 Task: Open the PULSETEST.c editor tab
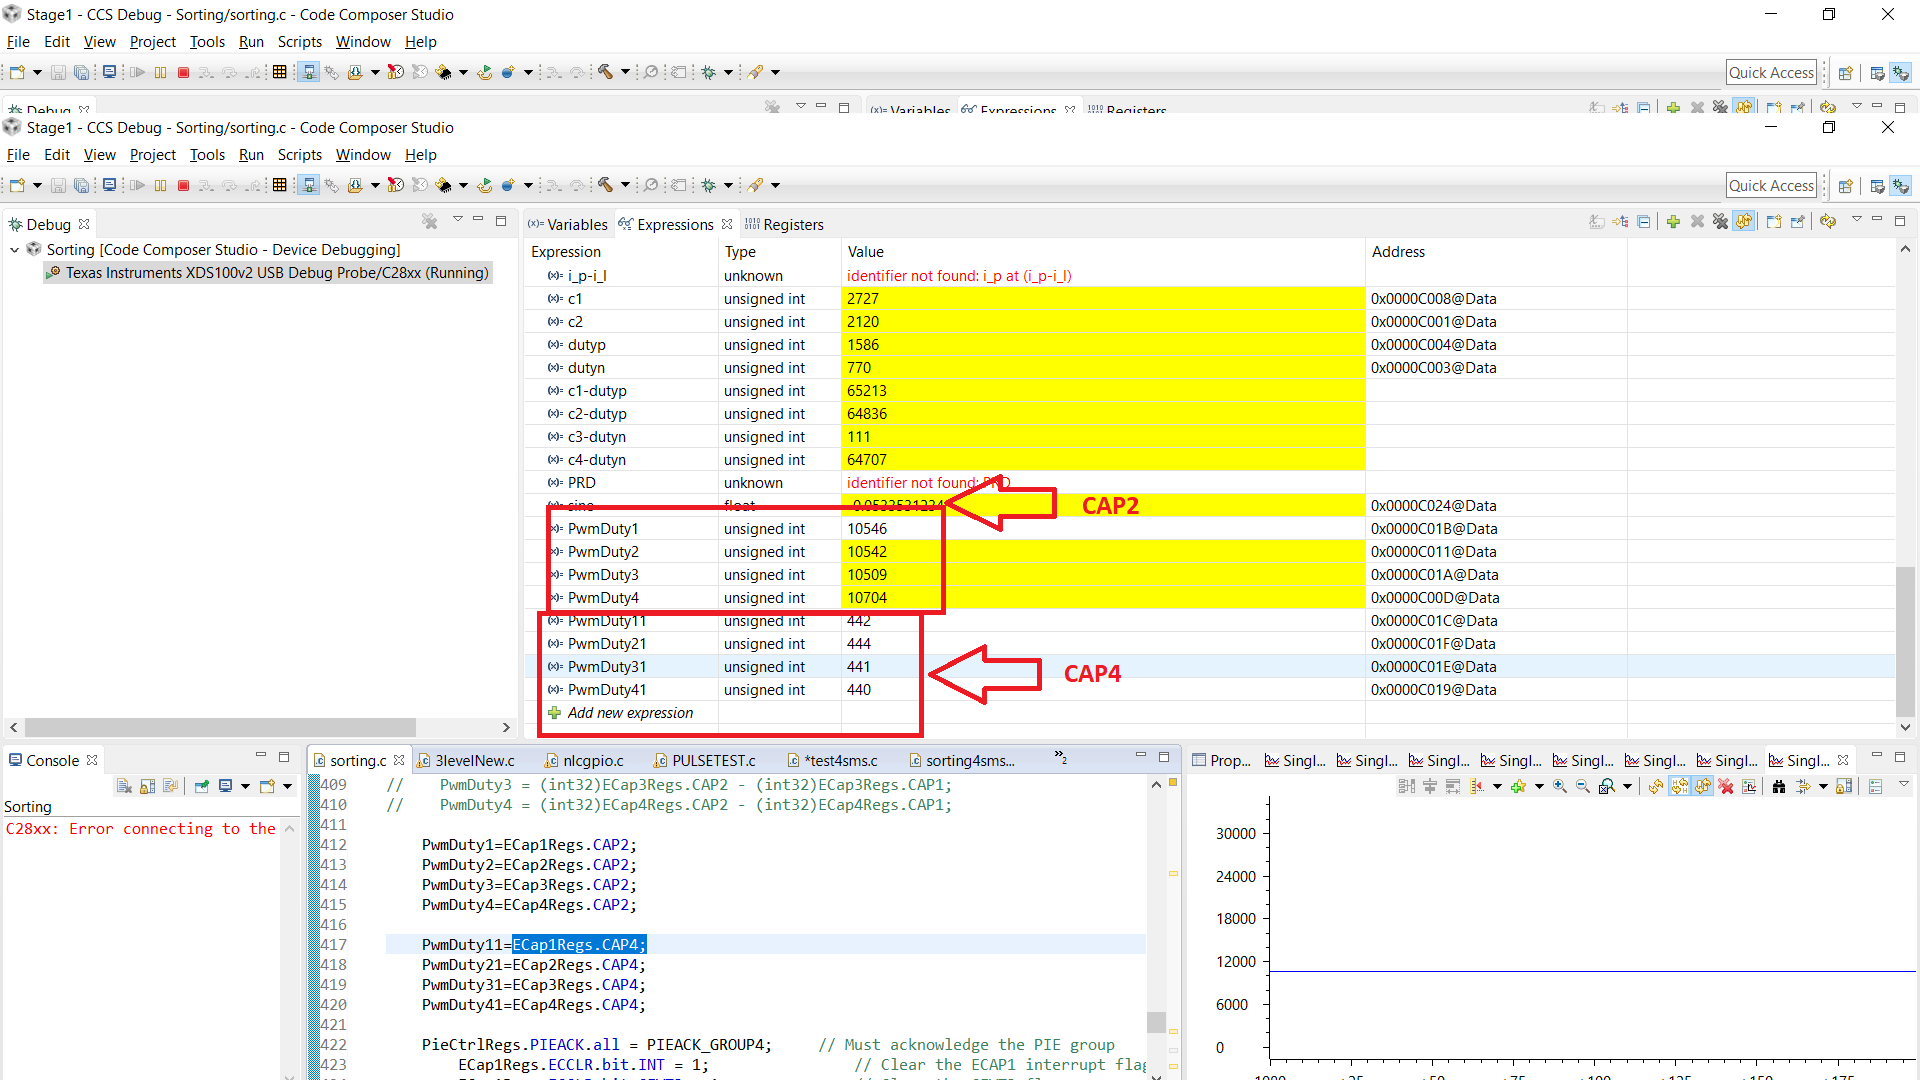pyautogui.click(x=713, y=761)
